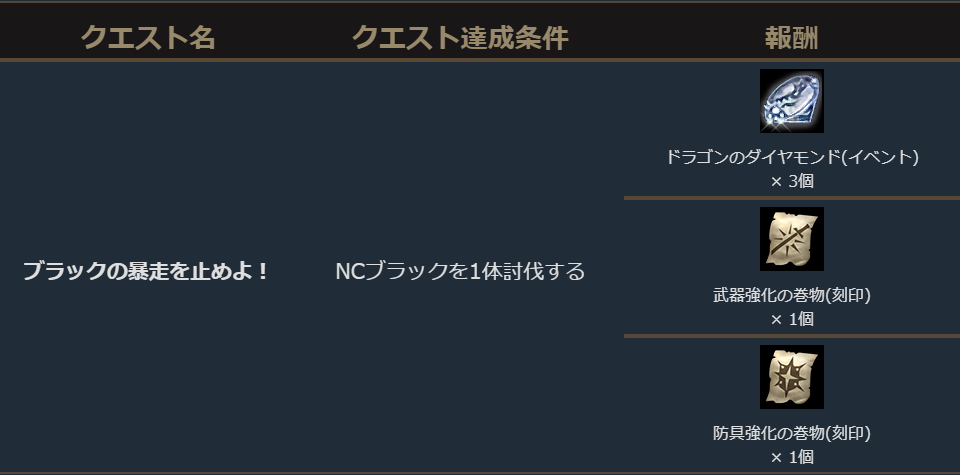
Task: Click the 報酬 column header
Action: [x=791, y=38]
